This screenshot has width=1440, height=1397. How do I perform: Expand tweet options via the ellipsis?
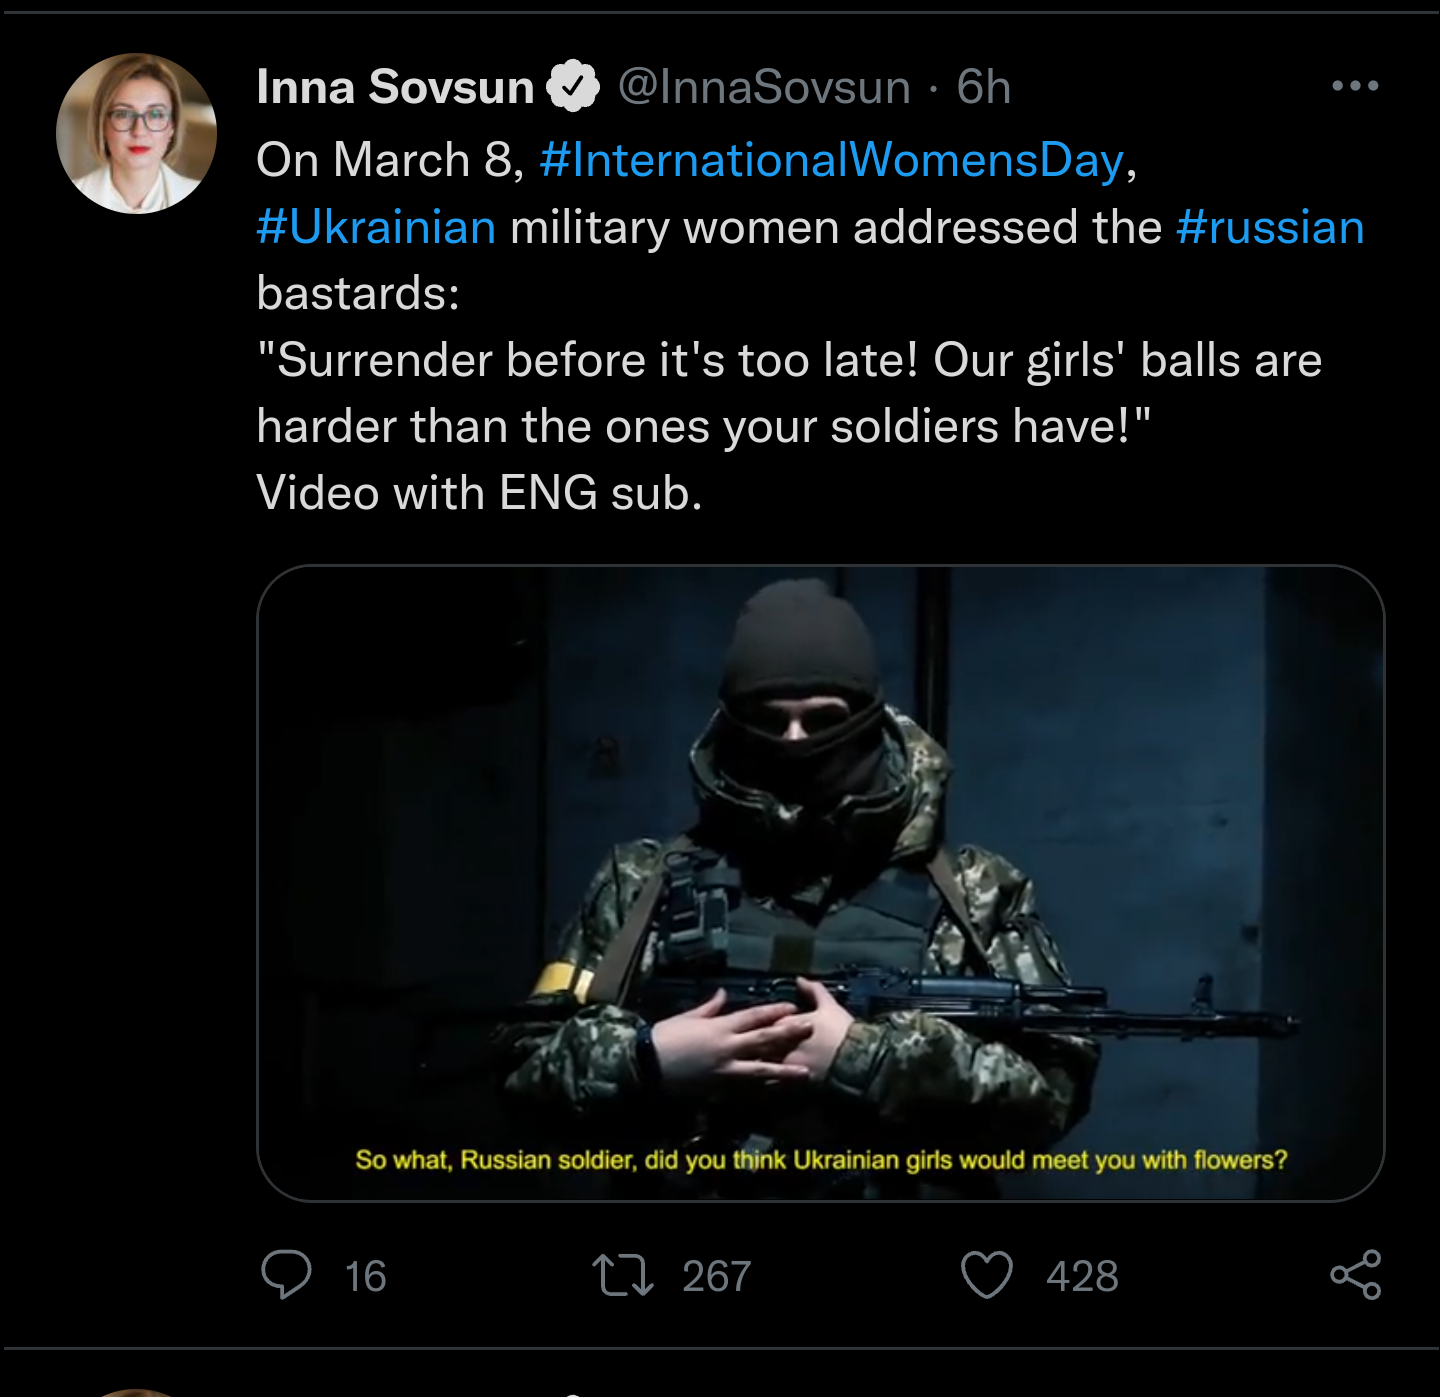(x=1356, y=86)
